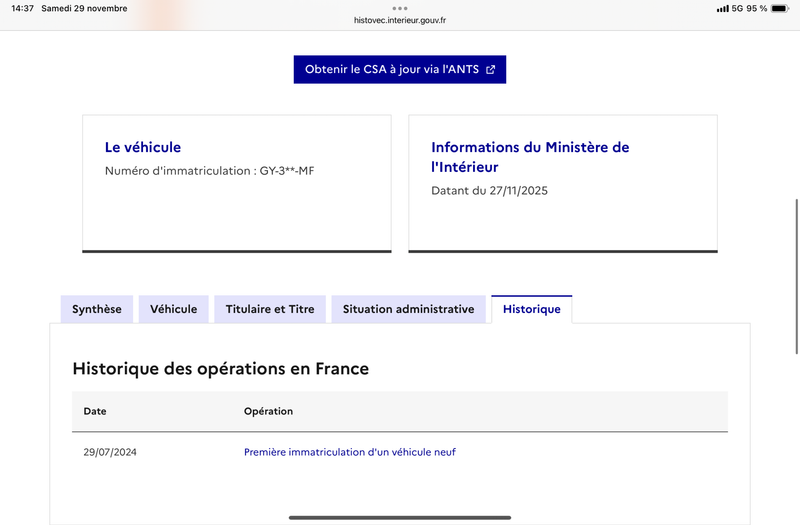Screen dimensions: 800x525
Task: Open the Véhicule tab
Action: [174, 309]
